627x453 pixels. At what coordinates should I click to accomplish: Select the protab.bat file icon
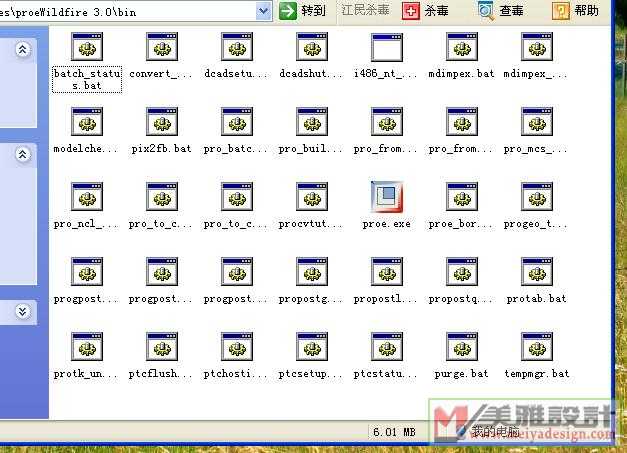537,271
